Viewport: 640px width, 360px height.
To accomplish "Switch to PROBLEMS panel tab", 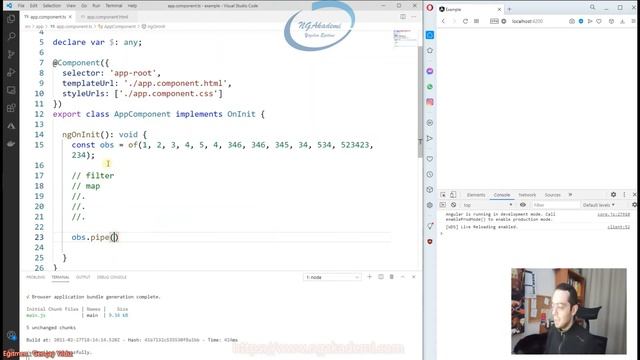I will [x=36, y=277].
